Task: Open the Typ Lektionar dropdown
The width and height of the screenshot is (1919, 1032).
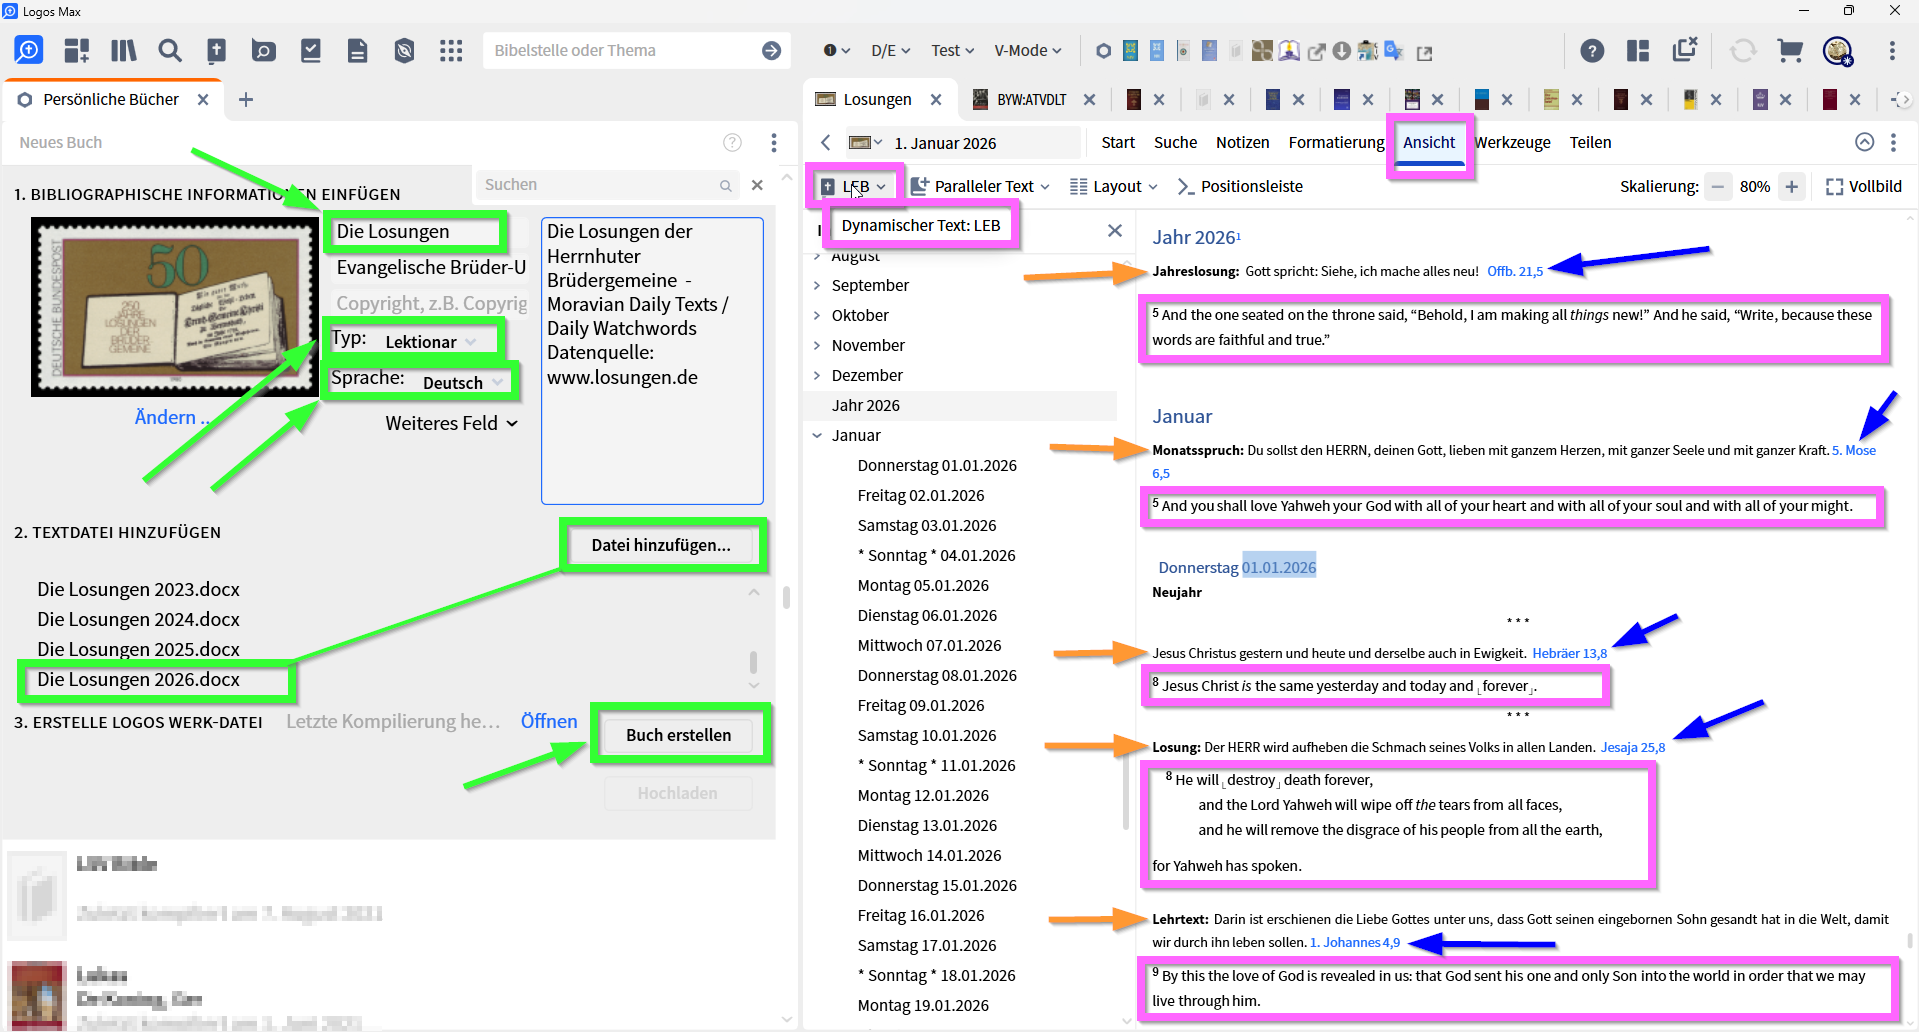Action: point(431,342)
